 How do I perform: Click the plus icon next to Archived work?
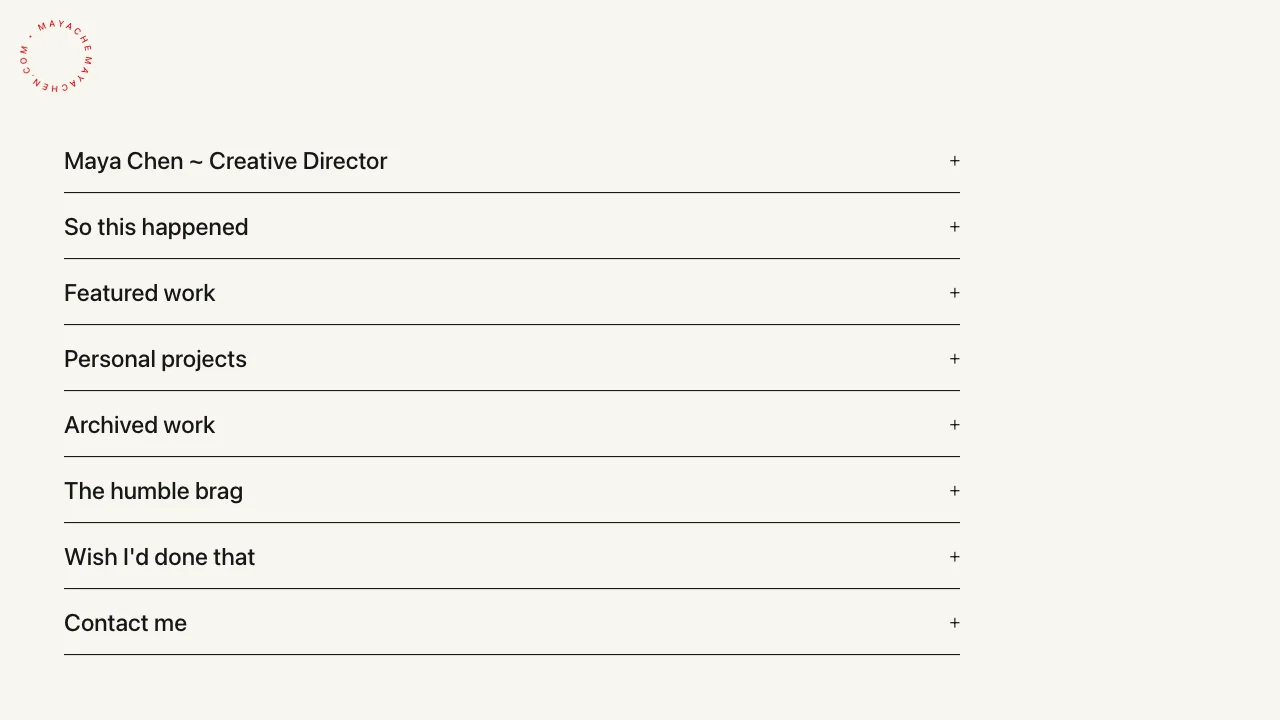coord(954,425)
